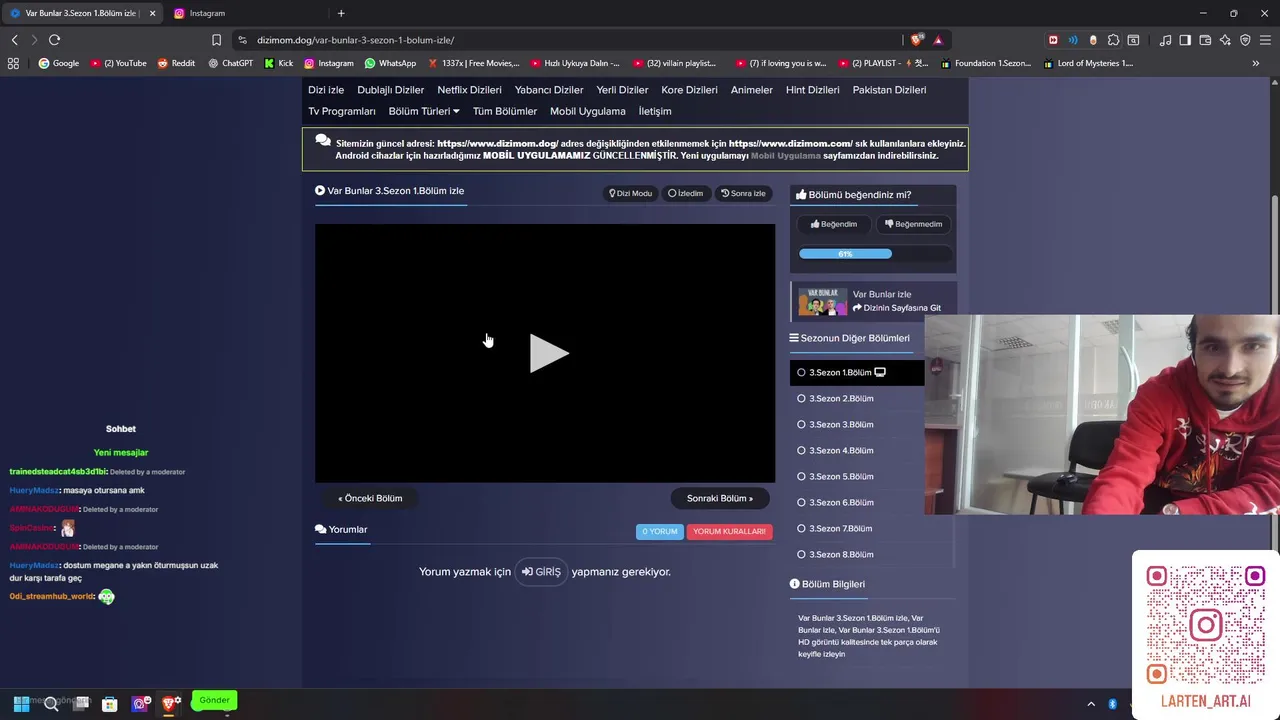
Task: Select 3.Sezon 2.Bölüm episode
Action: 857,398
